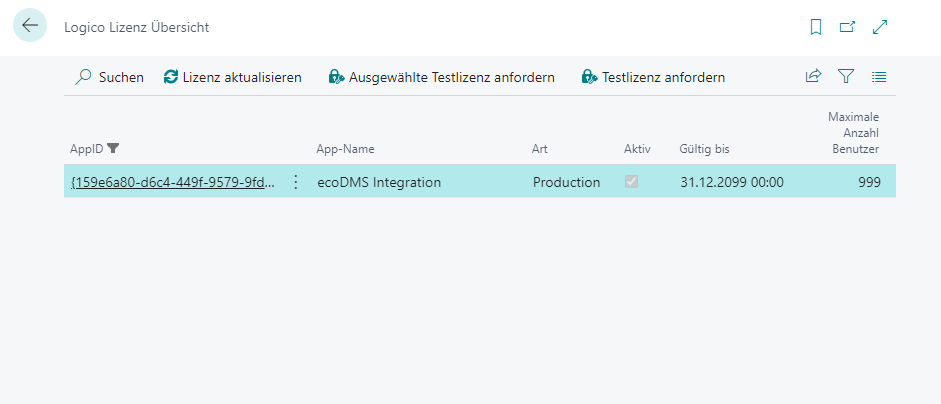Open the AppID column filter funnel

(112, 149)
